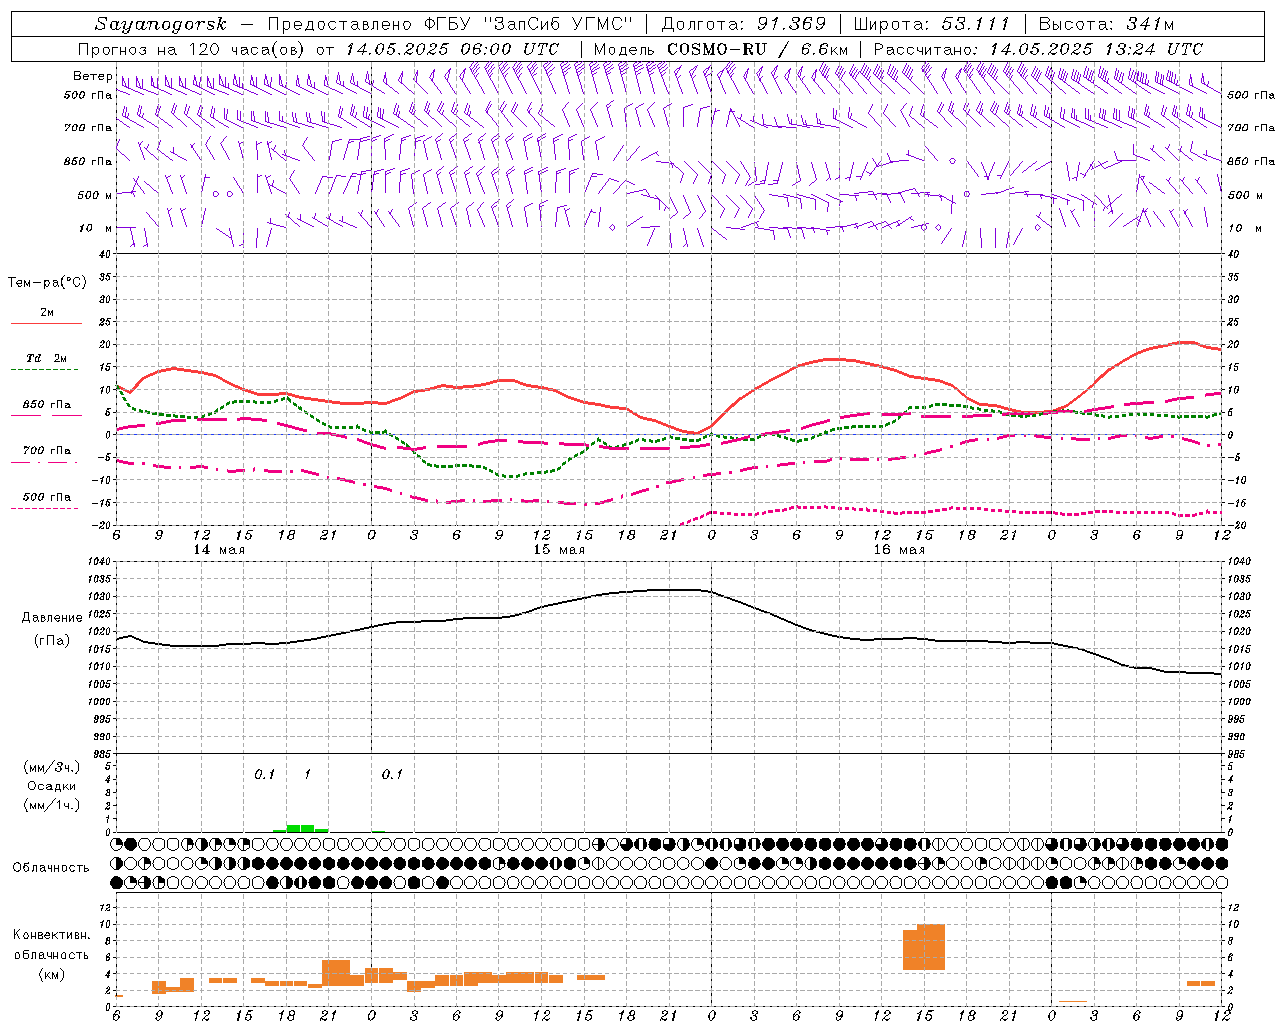
Task: Click the 'Тем-ра(°C)' axis label
Action: (x=47, y=283)
